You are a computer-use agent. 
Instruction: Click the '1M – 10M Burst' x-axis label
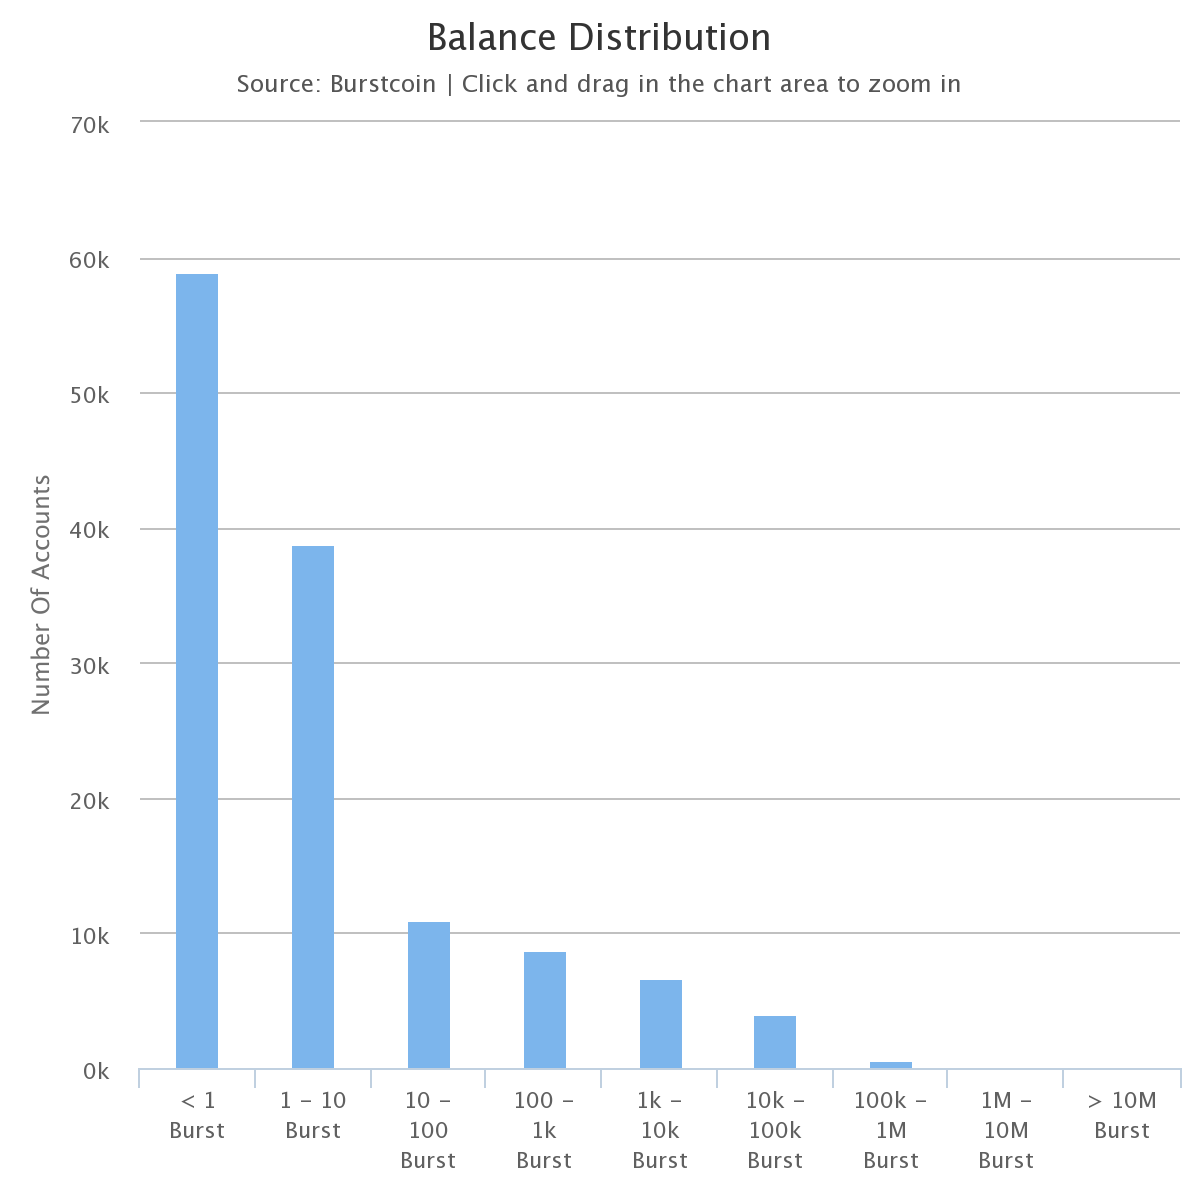click(1006, 1130)
